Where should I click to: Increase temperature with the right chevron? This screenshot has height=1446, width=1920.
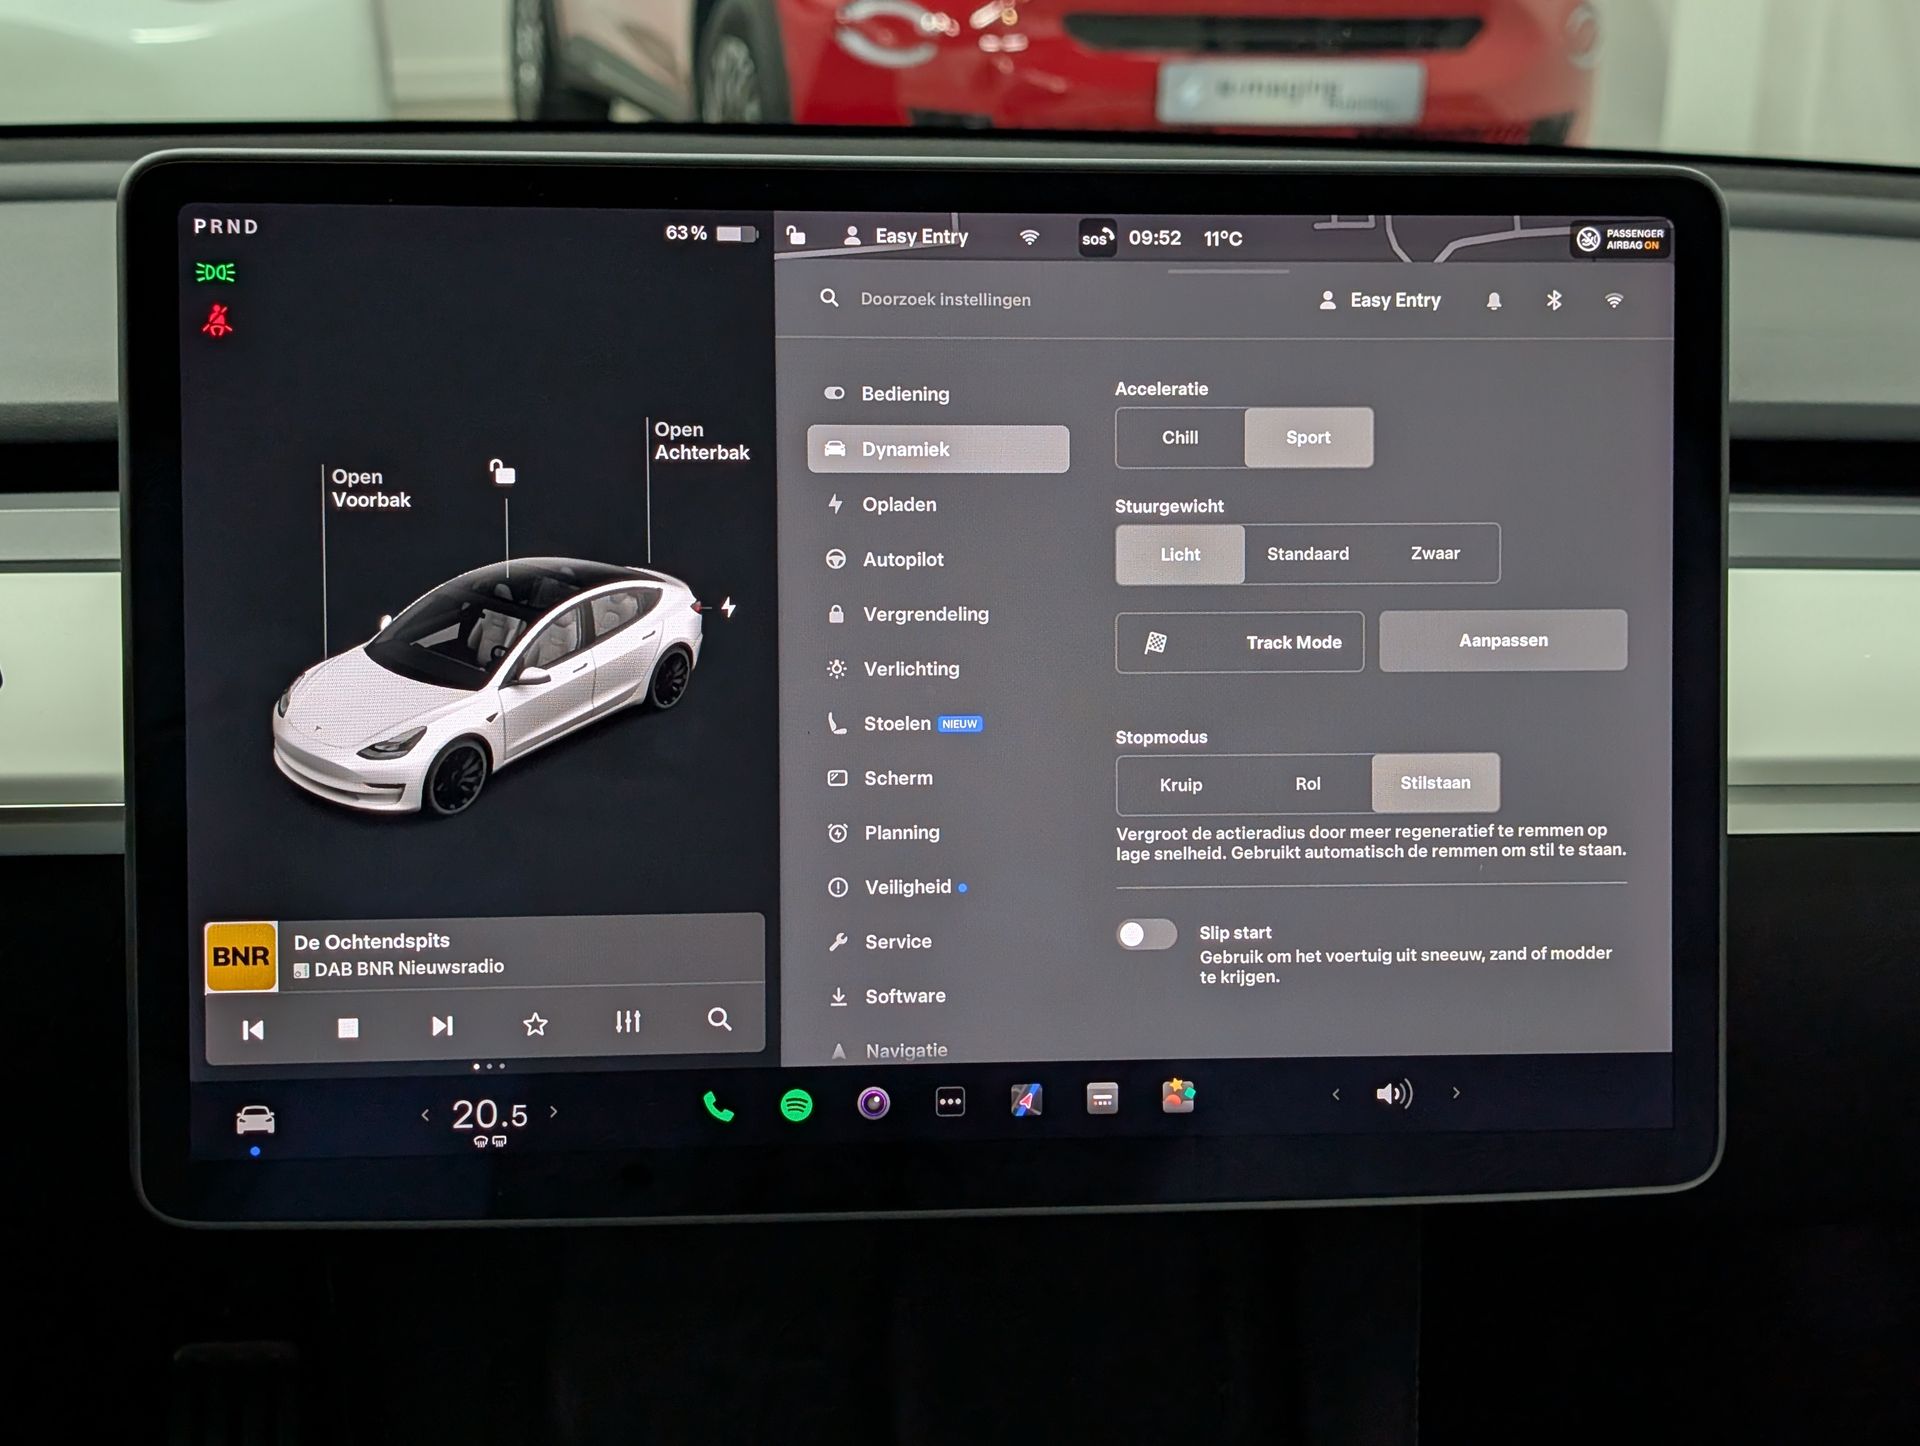[553, 1112]
